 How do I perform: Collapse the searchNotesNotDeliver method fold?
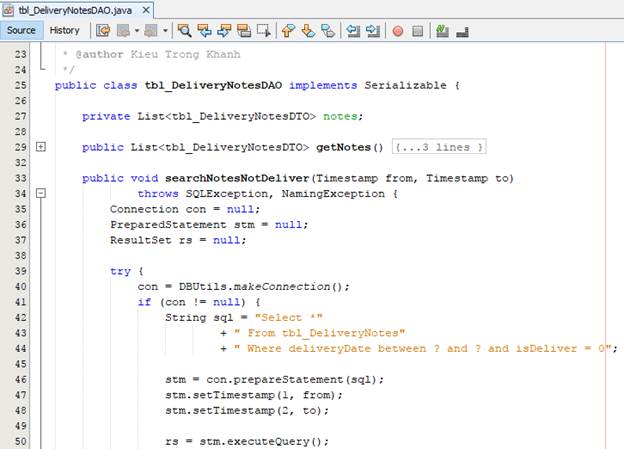point(41,193)
